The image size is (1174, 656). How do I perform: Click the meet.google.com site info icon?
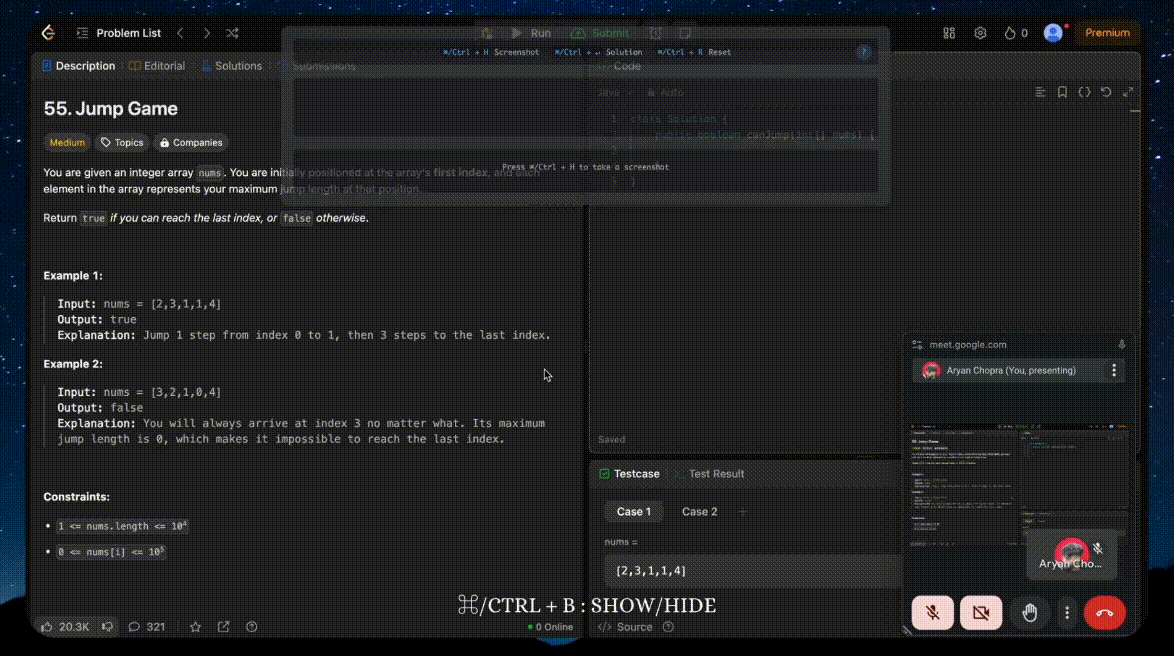coord(917,345)
